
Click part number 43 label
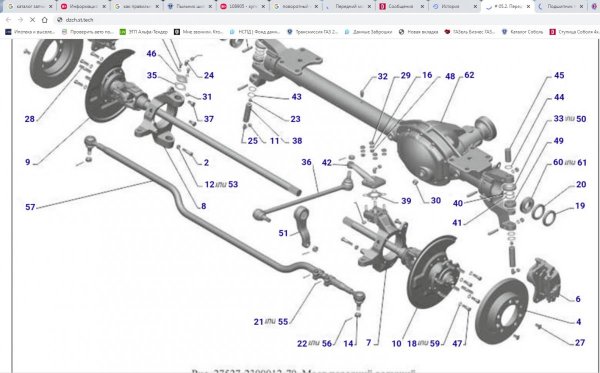[x=297, y=97]
